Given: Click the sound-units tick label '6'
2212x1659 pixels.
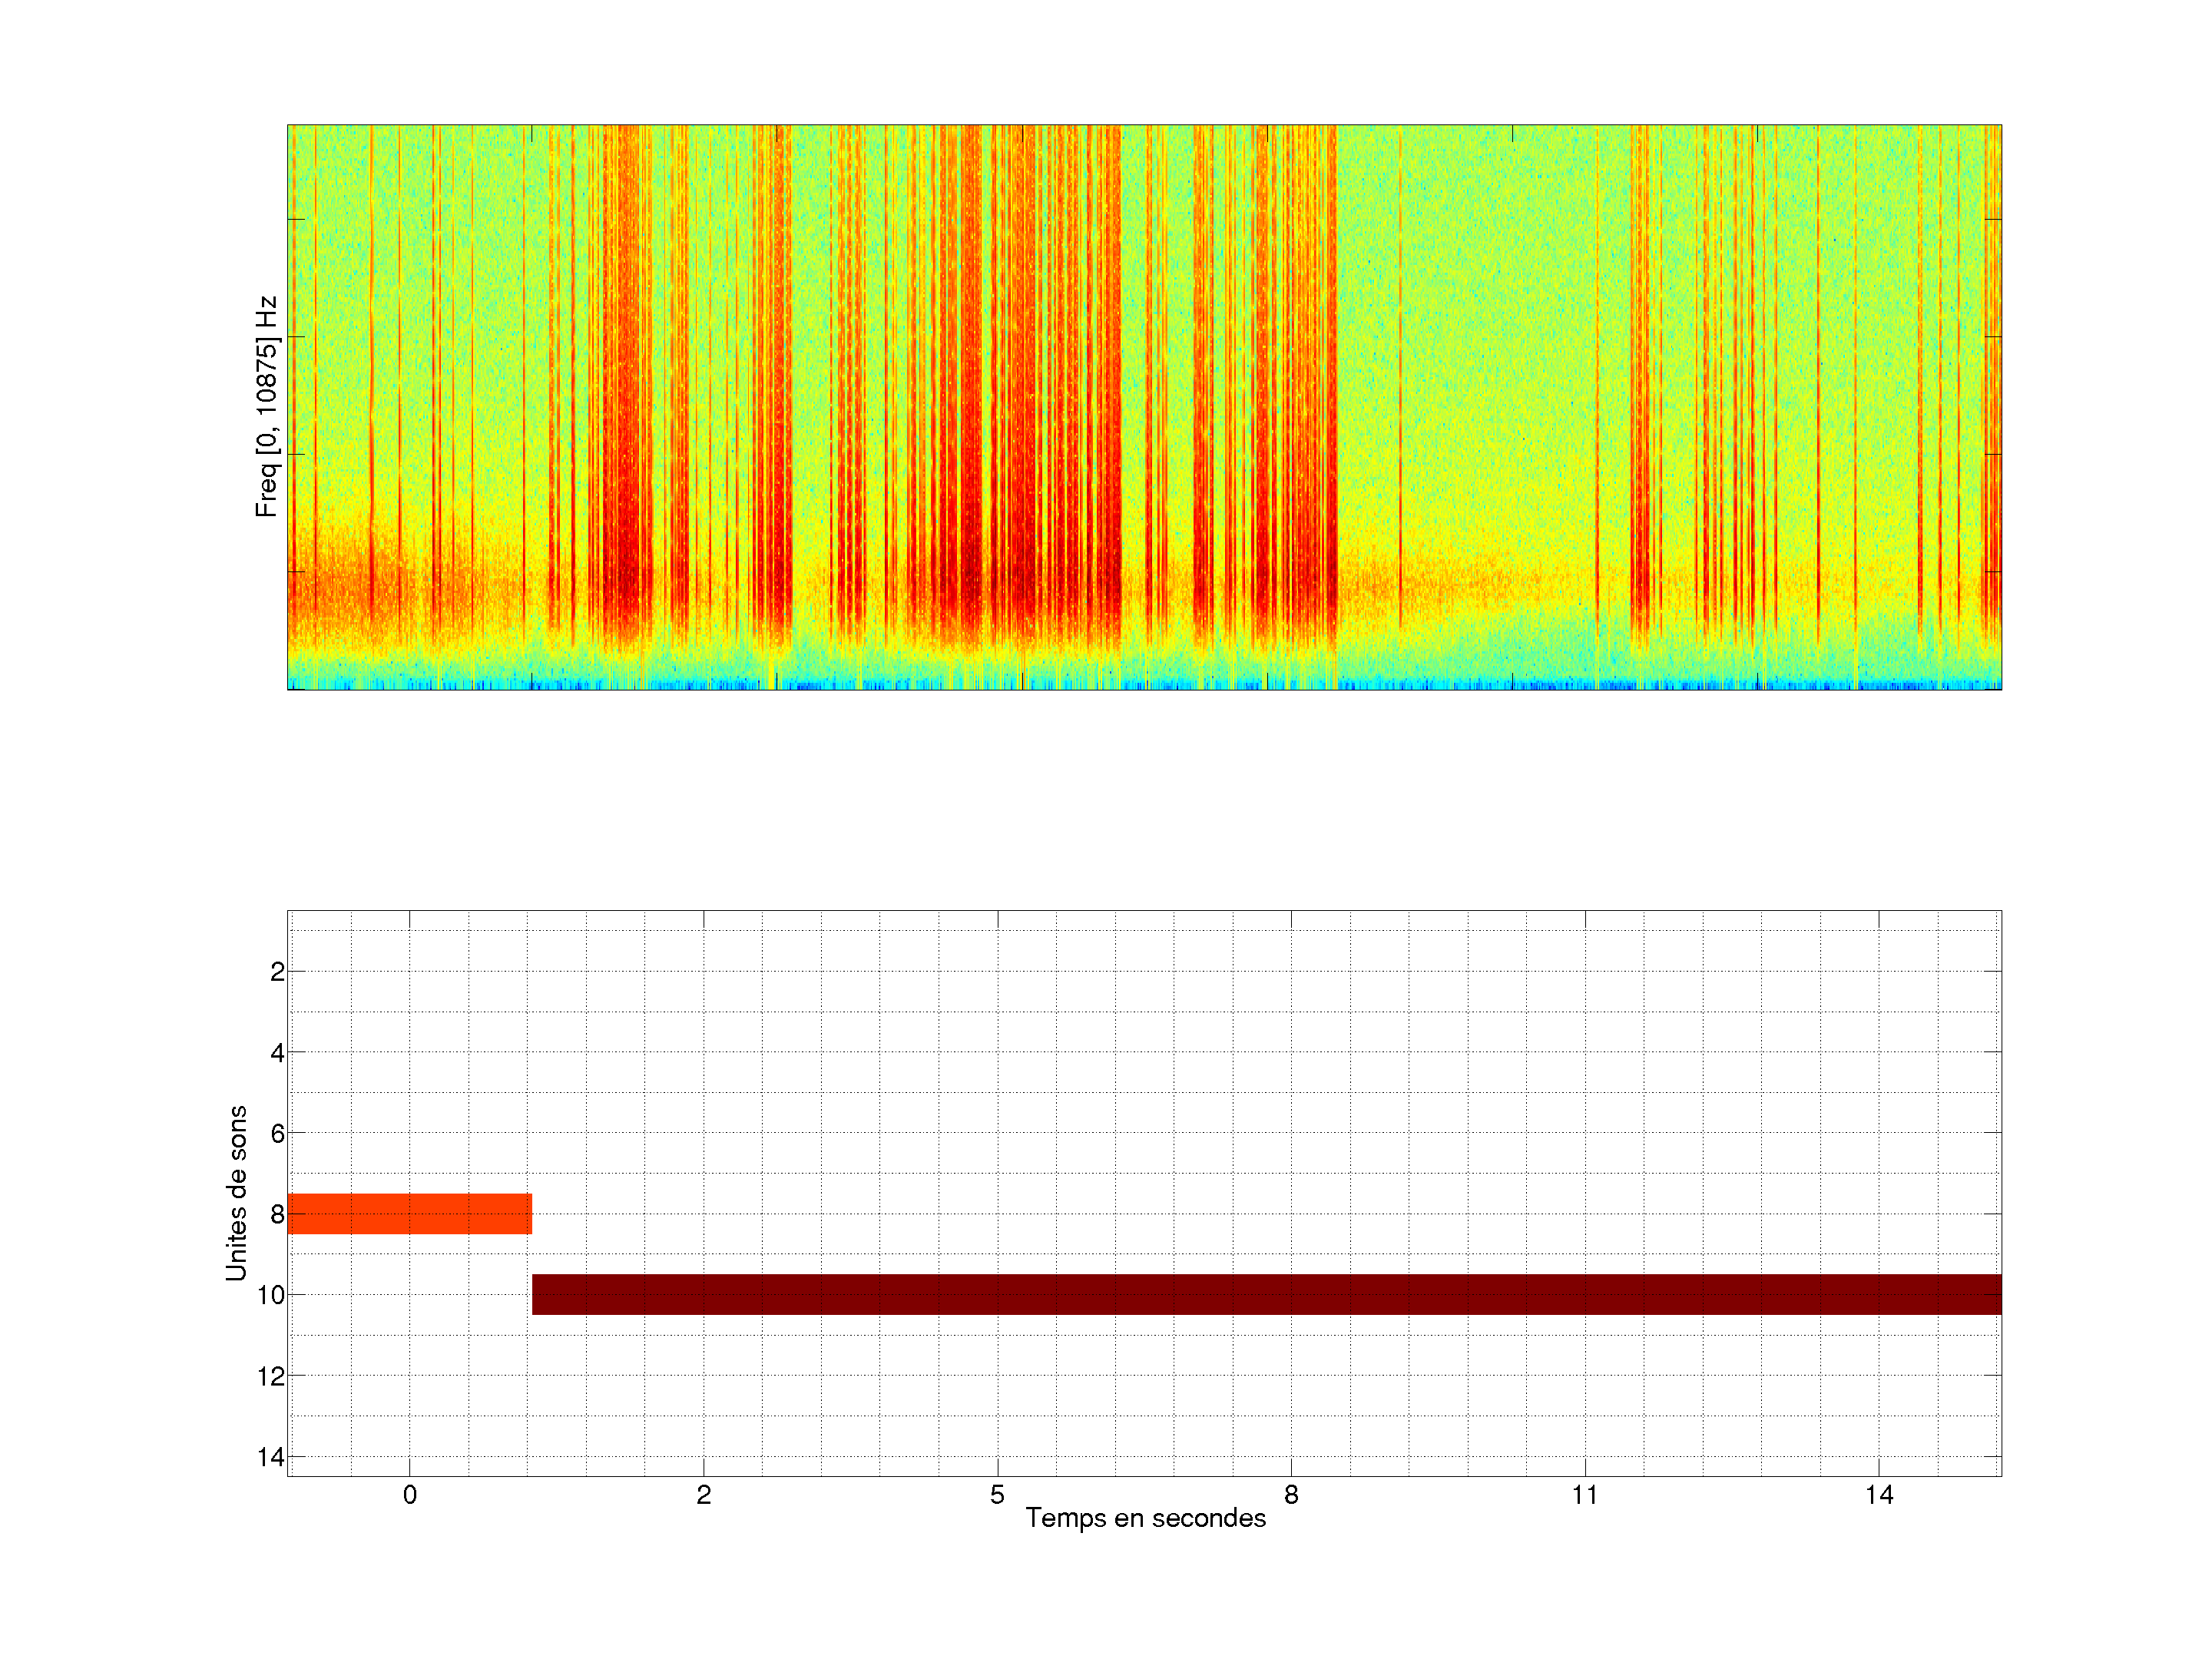Looking at the screenshot, I should tap(277, 1134).
